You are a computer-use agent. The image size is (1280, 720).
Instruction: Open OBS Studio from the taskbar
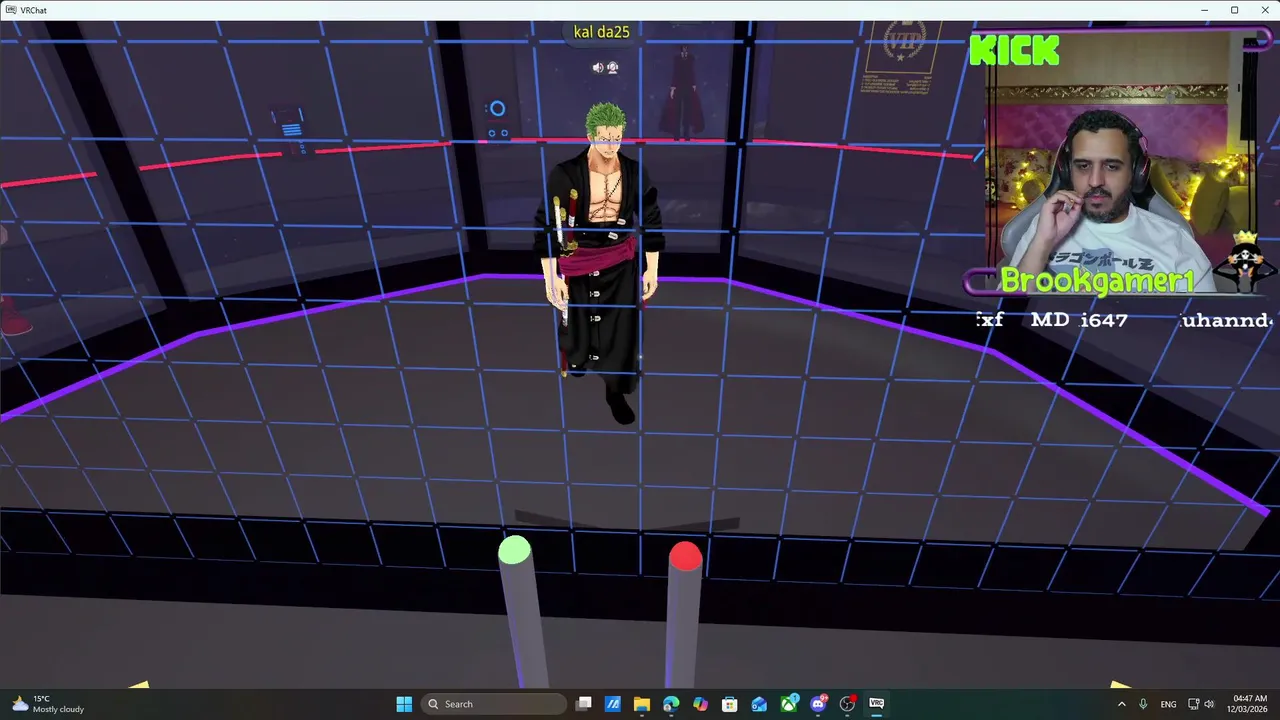847,704
